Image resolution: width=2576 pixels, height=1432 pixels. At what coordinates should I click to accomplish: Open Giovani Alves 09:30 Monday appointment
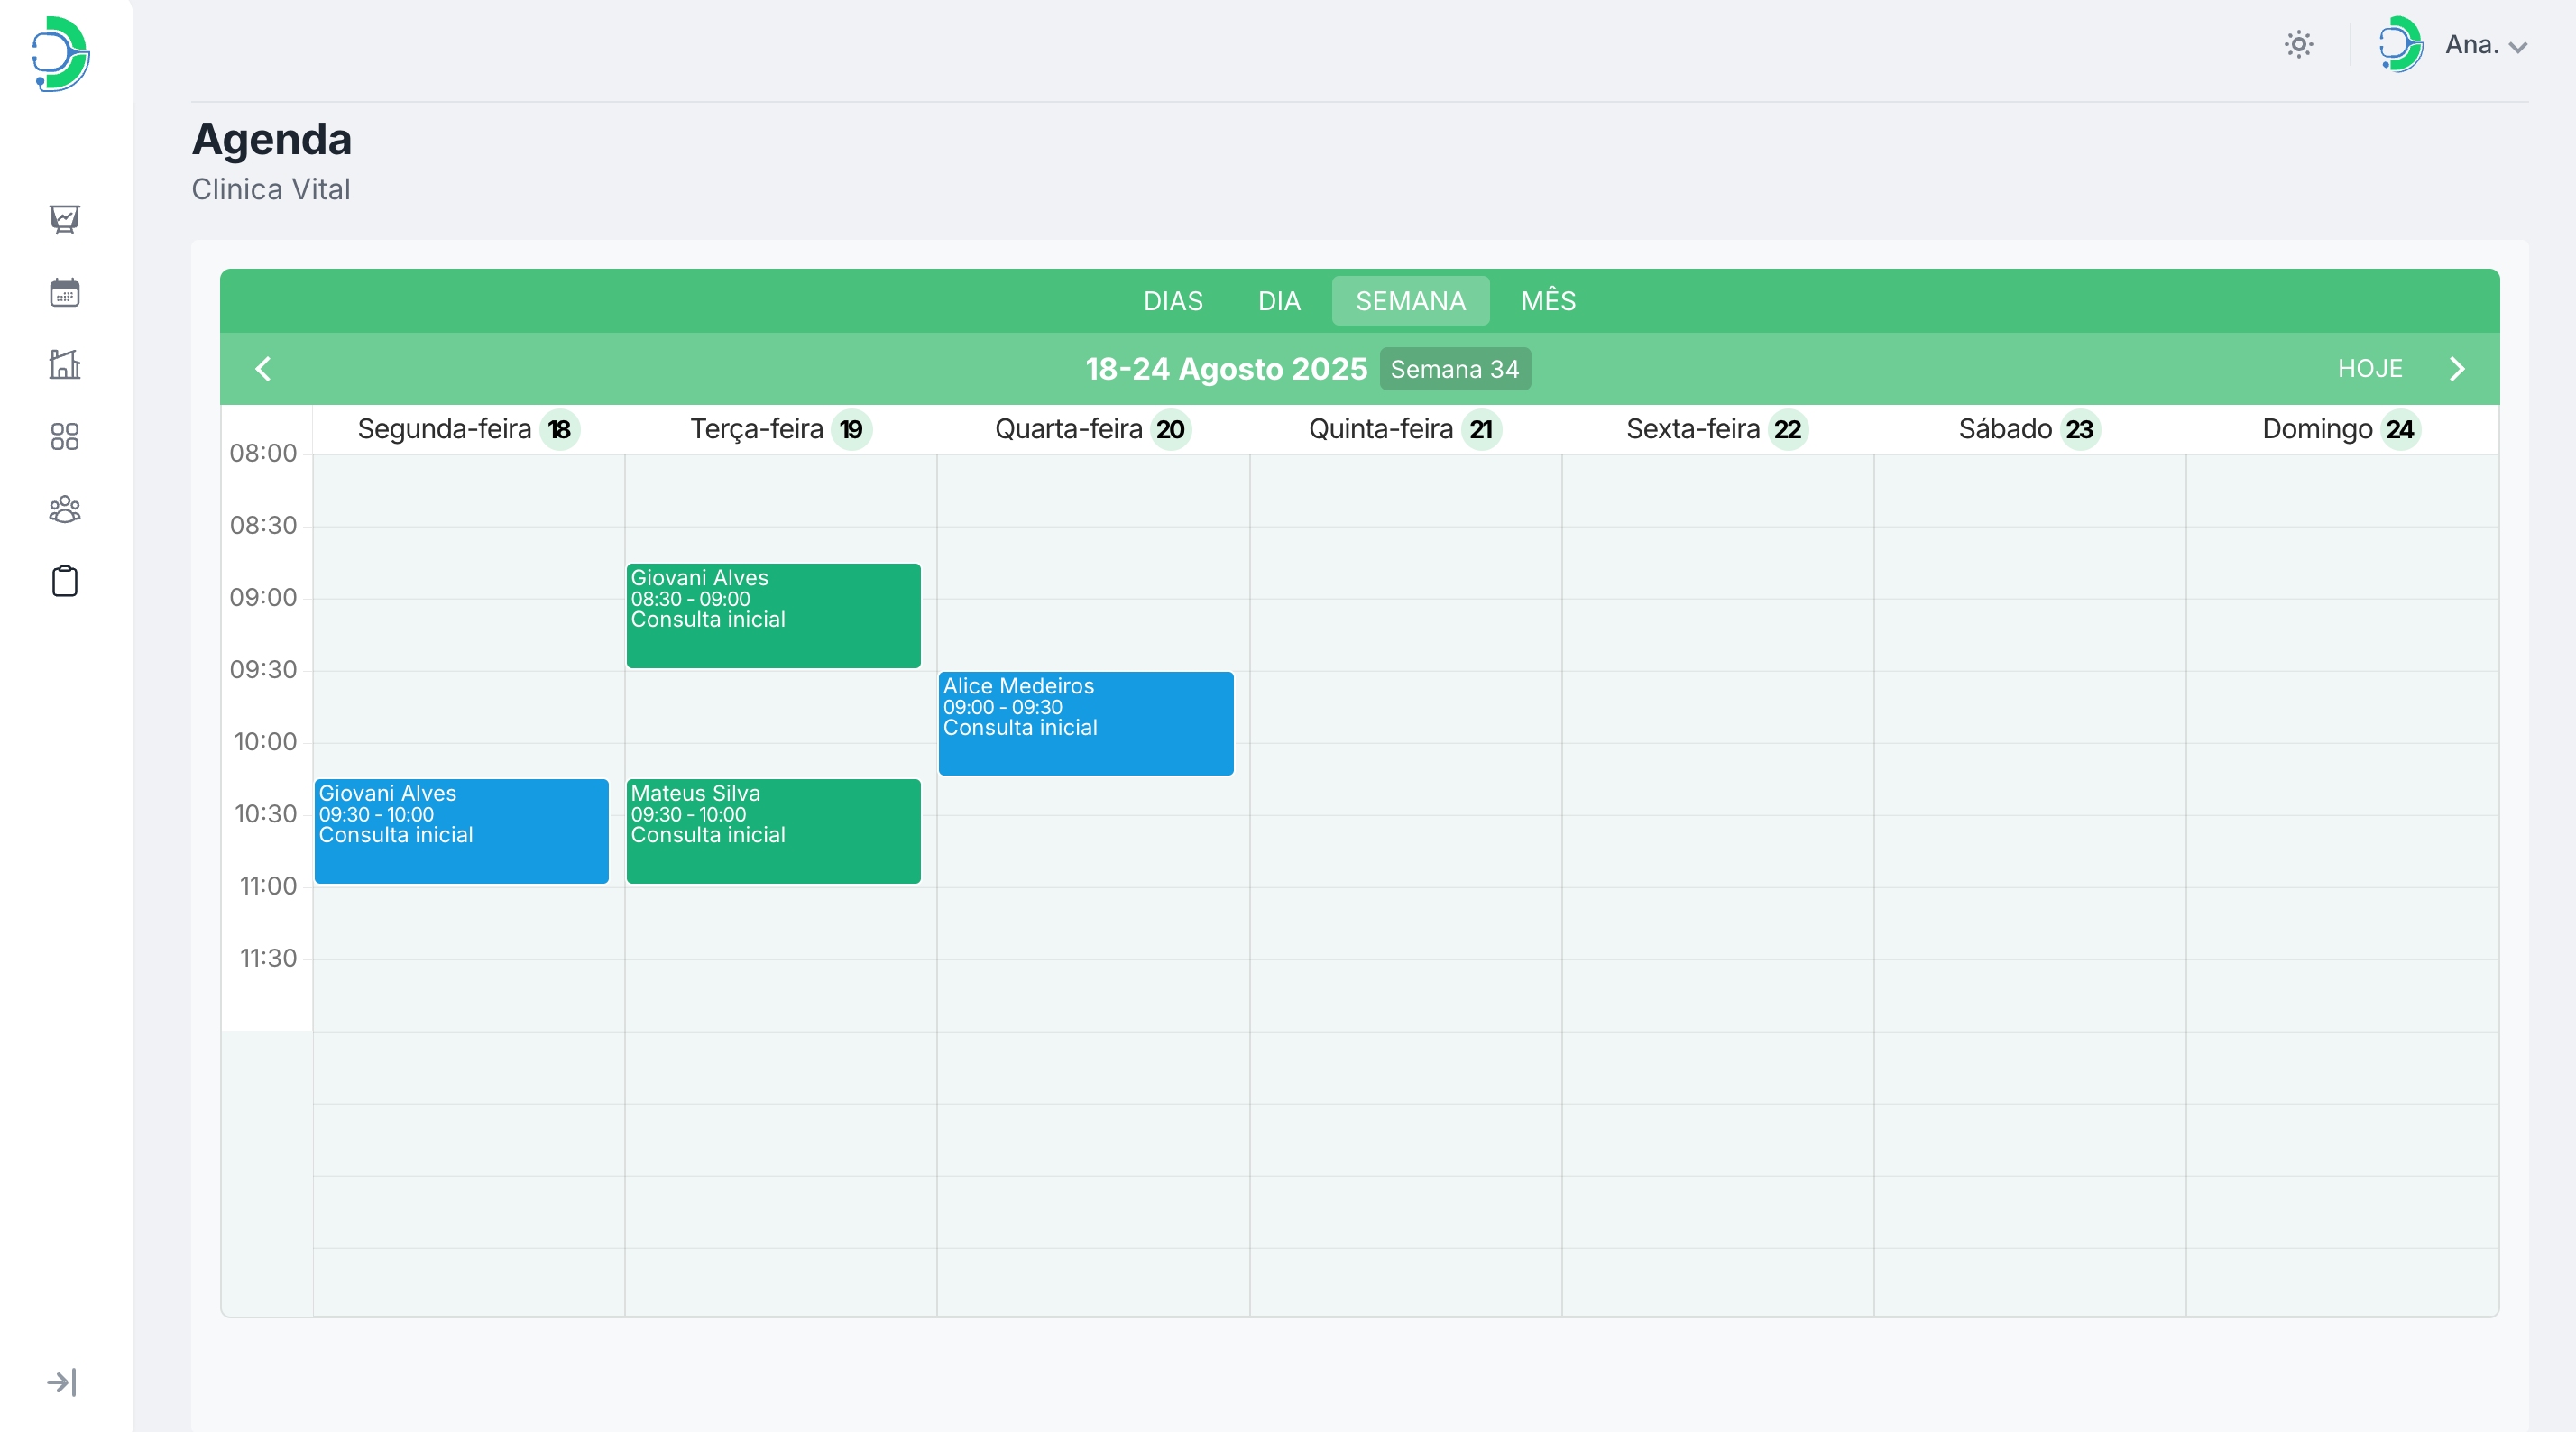[x=461, y=831]
